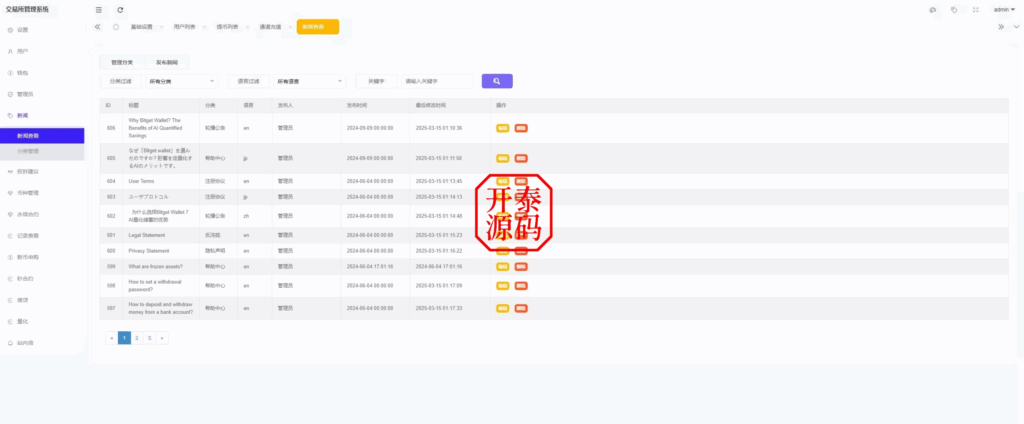This screenshot has height=424, width=1024.
Task: Click the refresh icon in top bar
Action: tap(120, 9)
